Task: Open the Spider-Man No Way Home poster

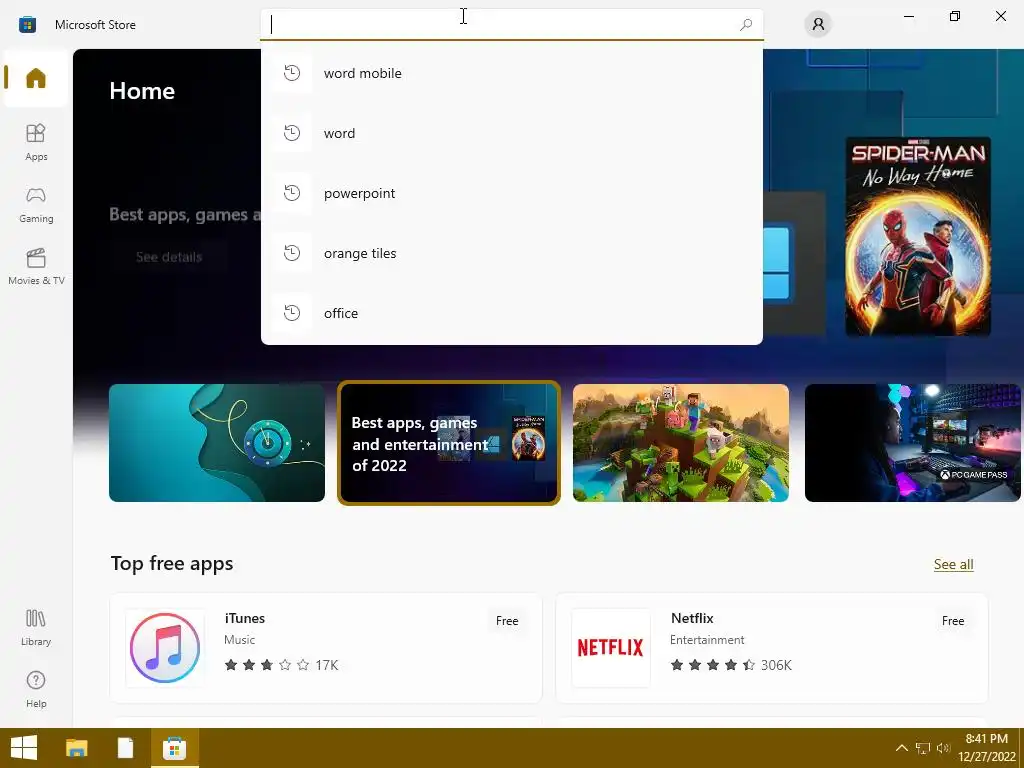Action: 918,236
